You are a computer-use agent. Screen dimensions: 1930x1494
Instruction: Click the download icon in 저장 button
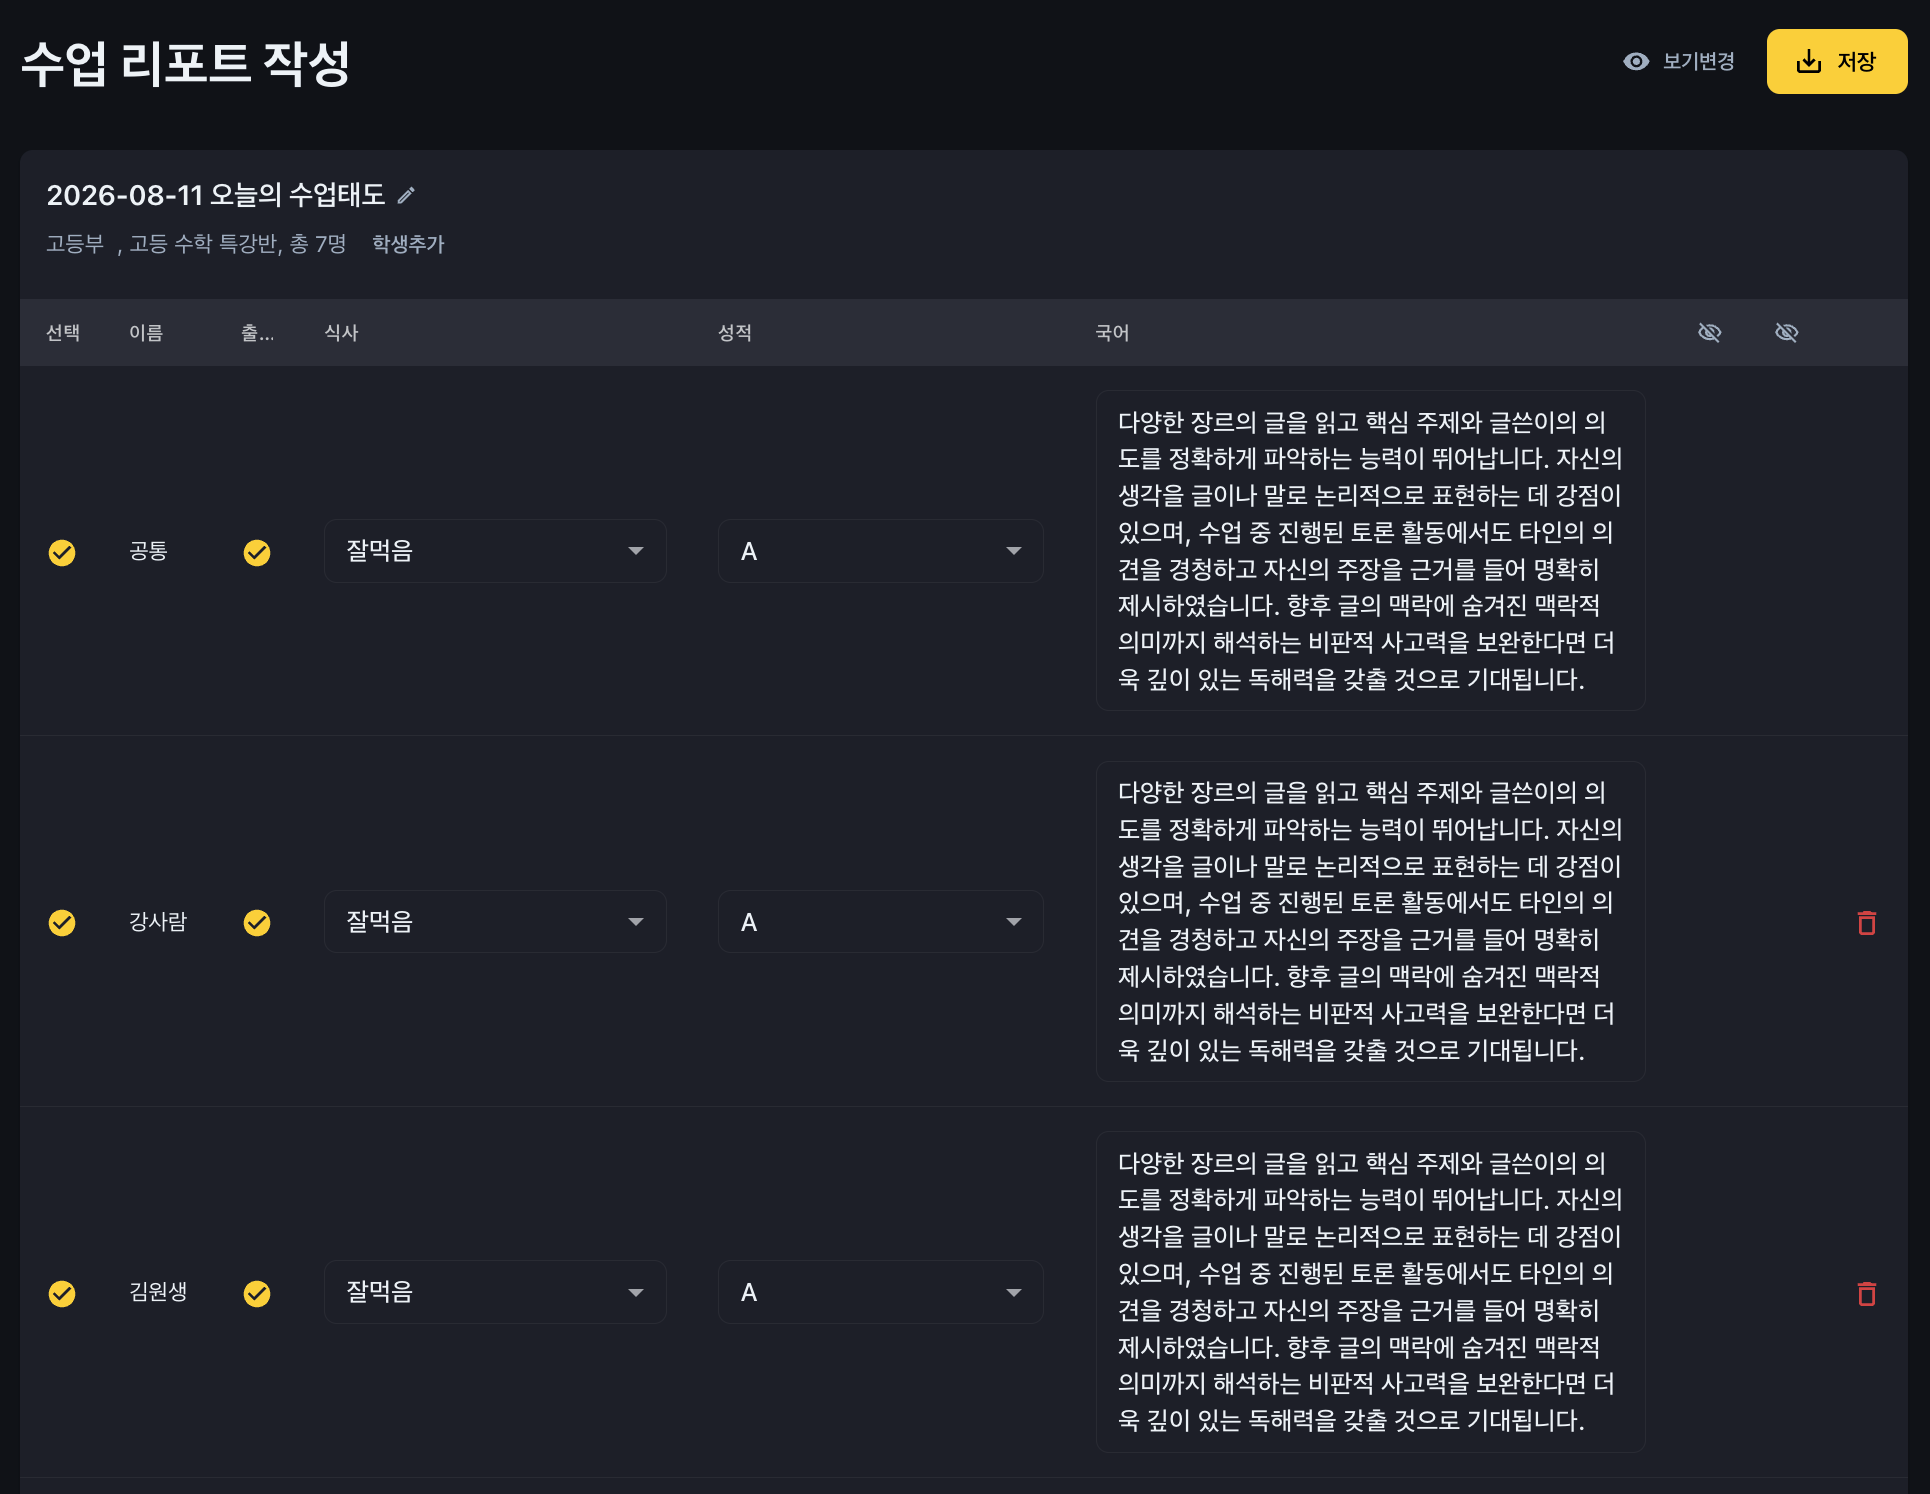click(1808, 62)
